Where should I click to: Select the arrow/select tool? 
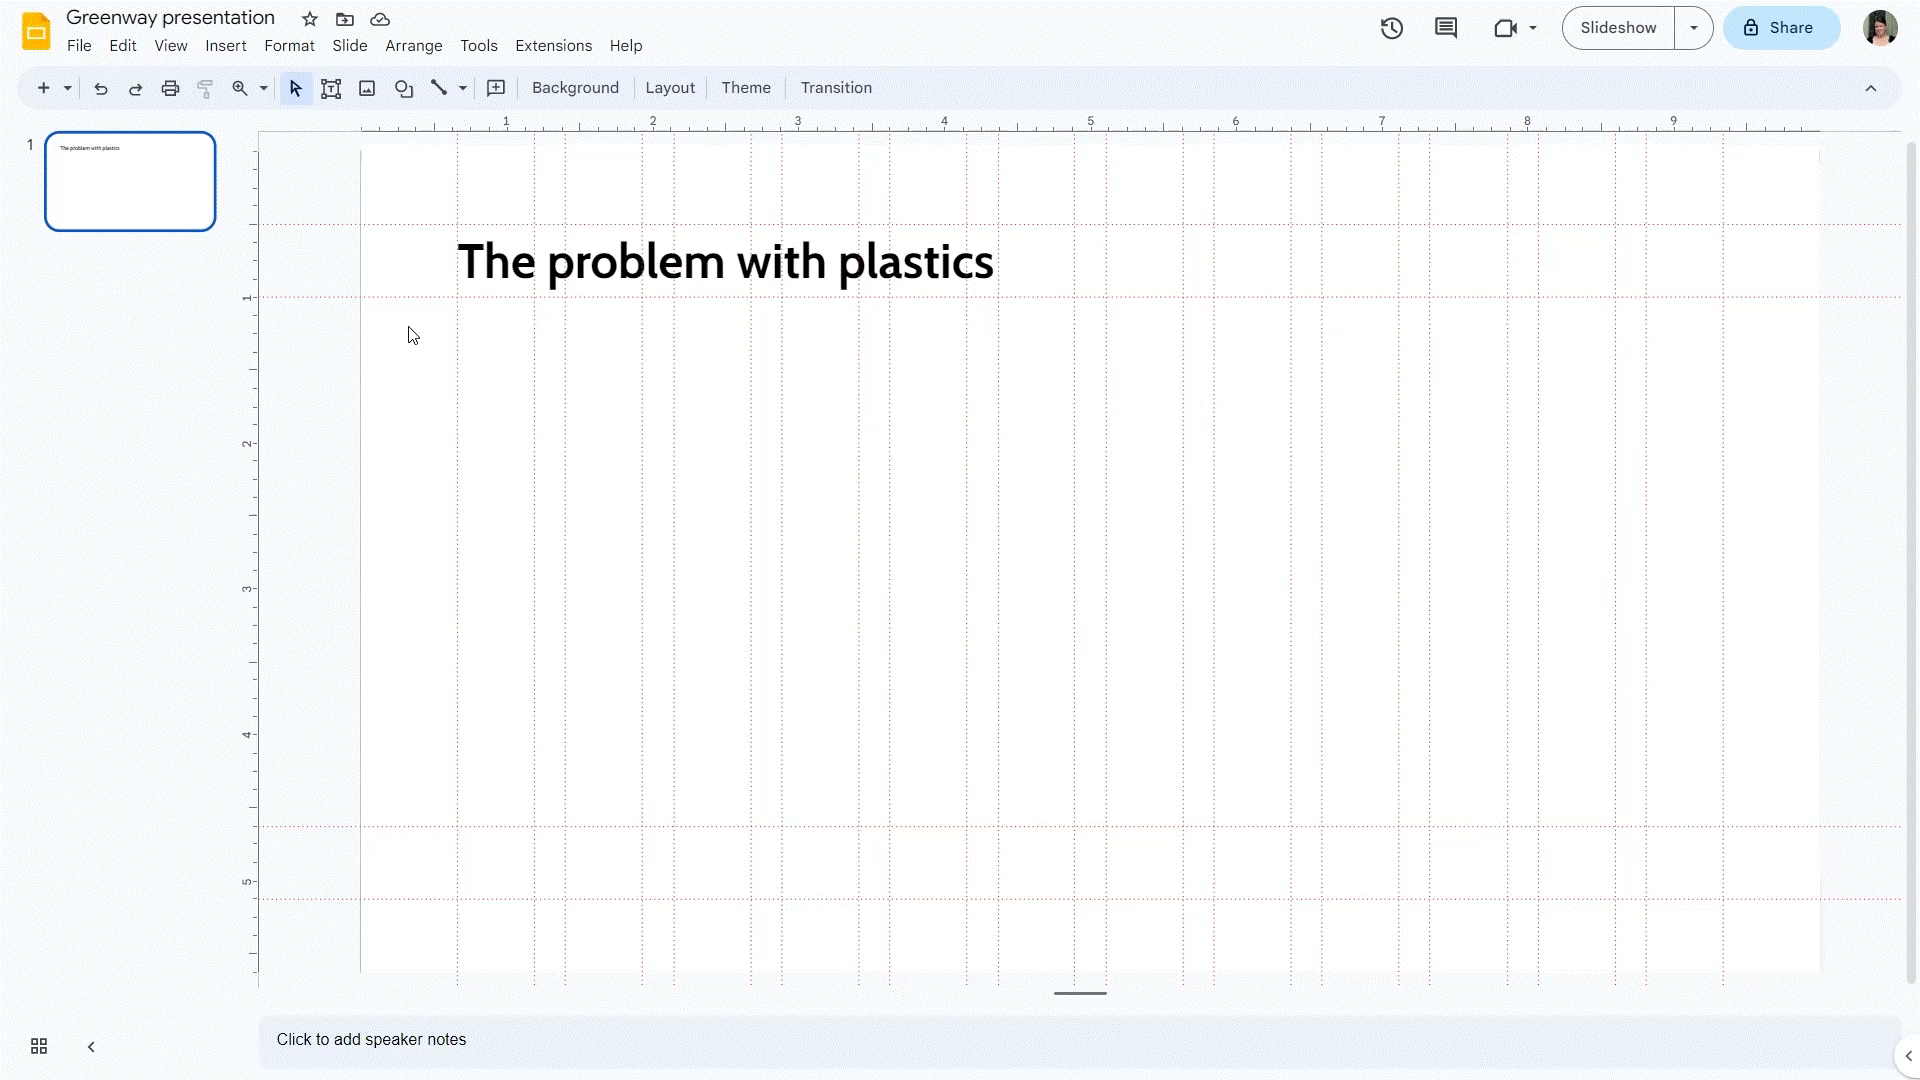(x=294, y=87)
